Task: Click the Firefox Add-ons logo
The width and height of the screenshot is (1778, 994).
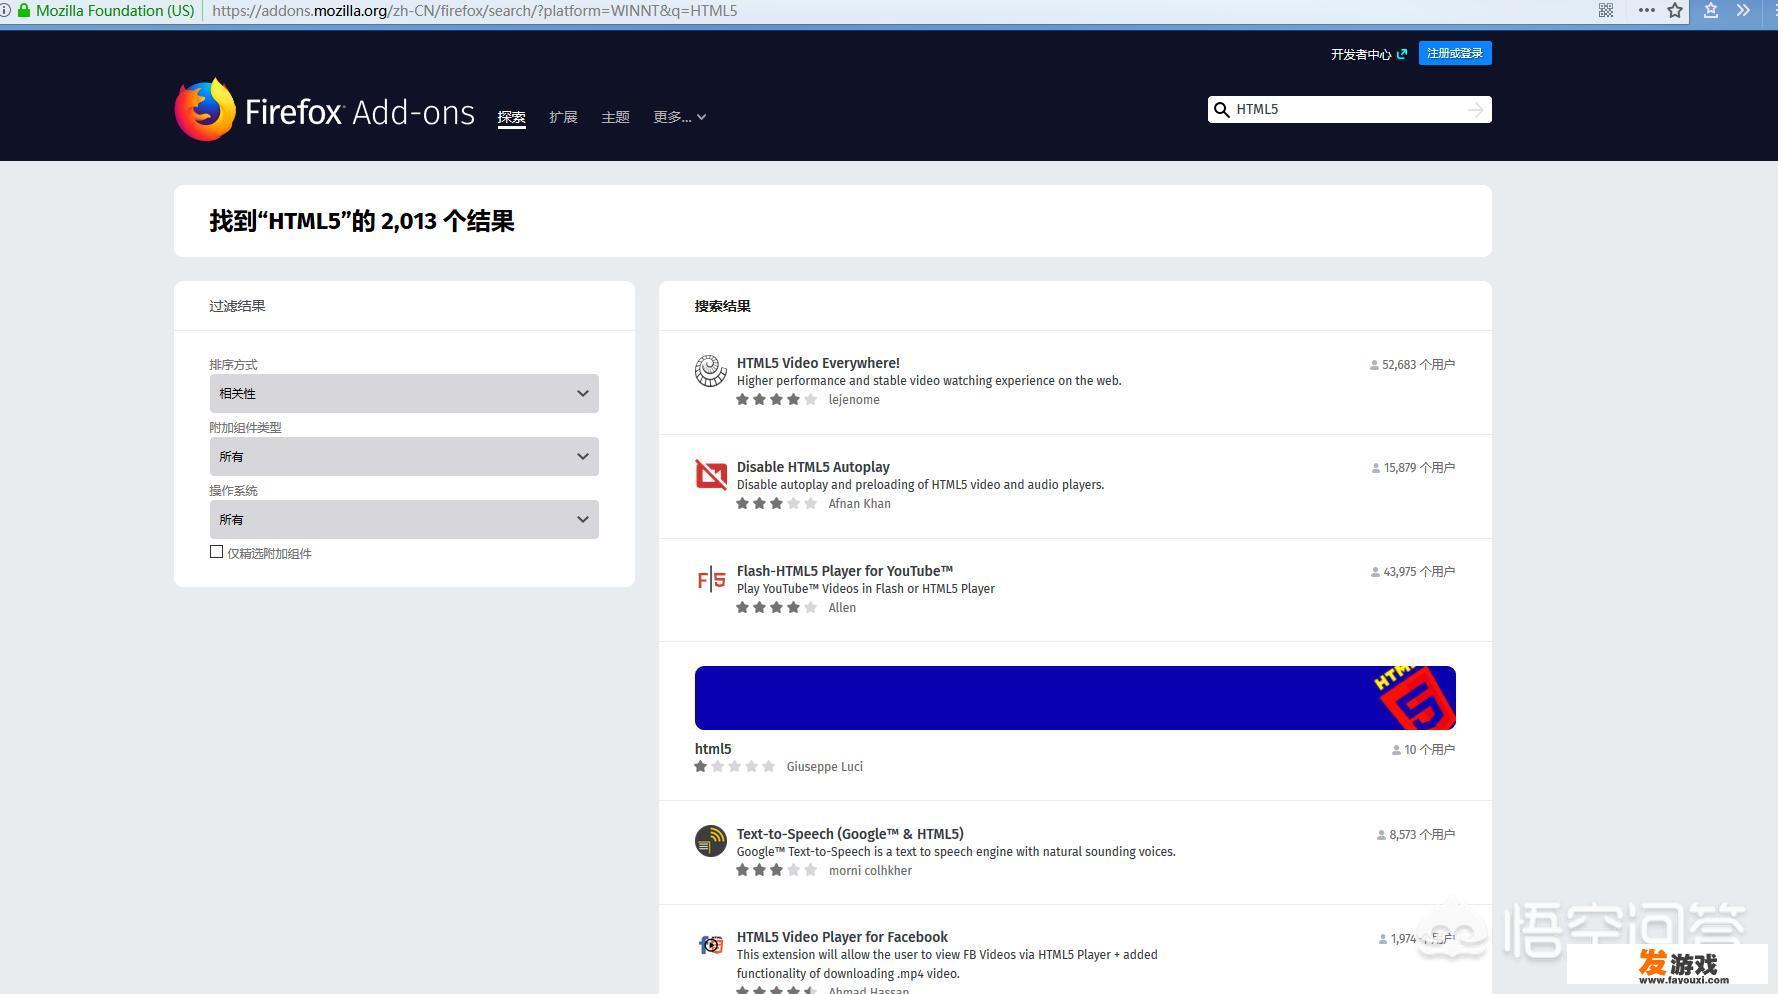Action: point(325,110)
